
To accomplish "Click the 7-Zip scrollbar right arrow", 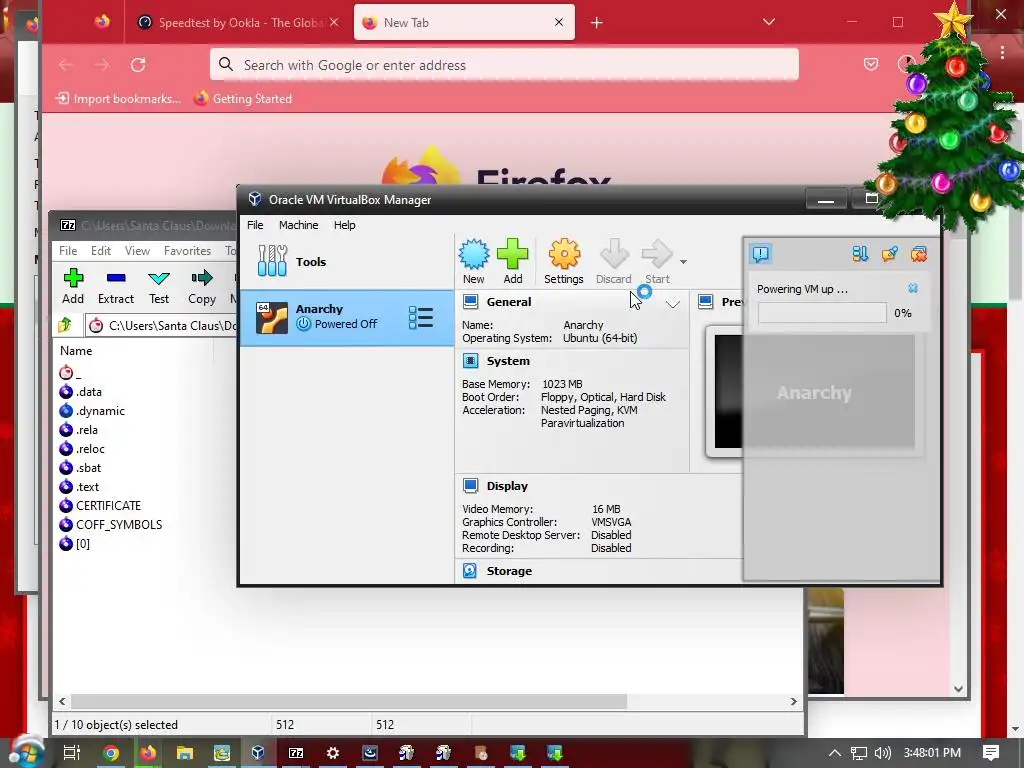I will point(793,701).
